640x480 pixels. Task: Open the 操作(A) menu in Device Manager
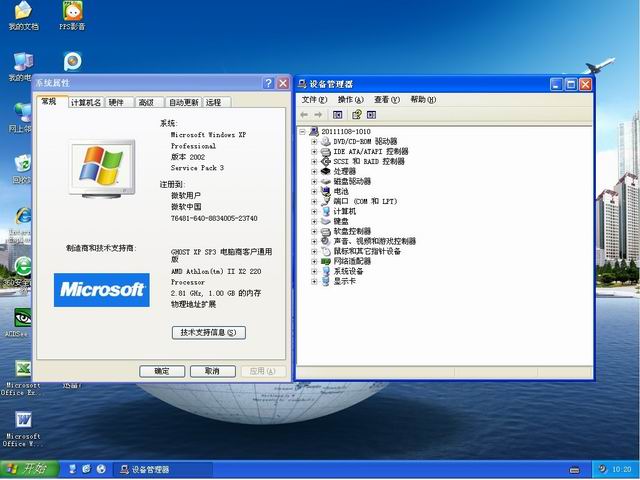pyautogui.click(x=351, y=100)
